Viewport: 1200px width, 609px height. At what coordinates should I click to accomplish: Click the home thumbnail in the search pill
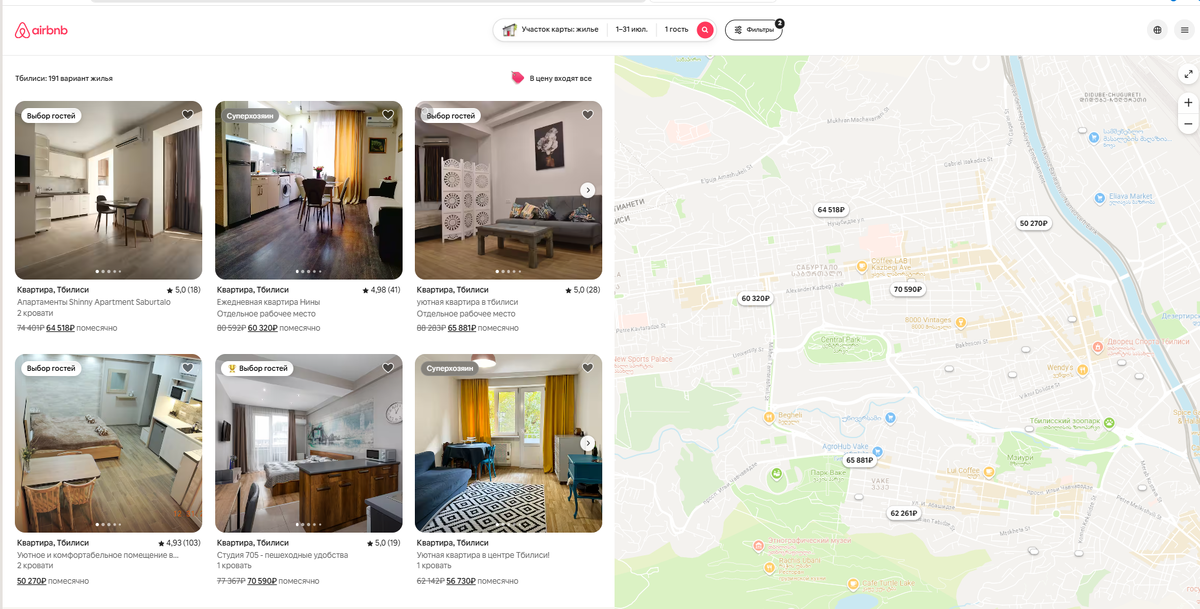click(x=509, y=30)
